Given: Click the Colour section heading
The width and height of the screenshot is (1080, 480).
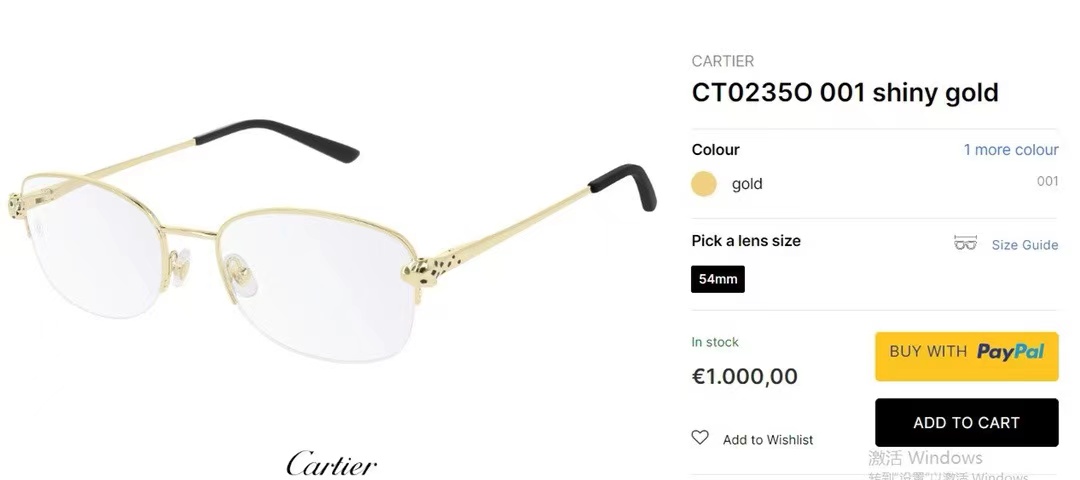Looking at the screenshot, I should (716, 149).
